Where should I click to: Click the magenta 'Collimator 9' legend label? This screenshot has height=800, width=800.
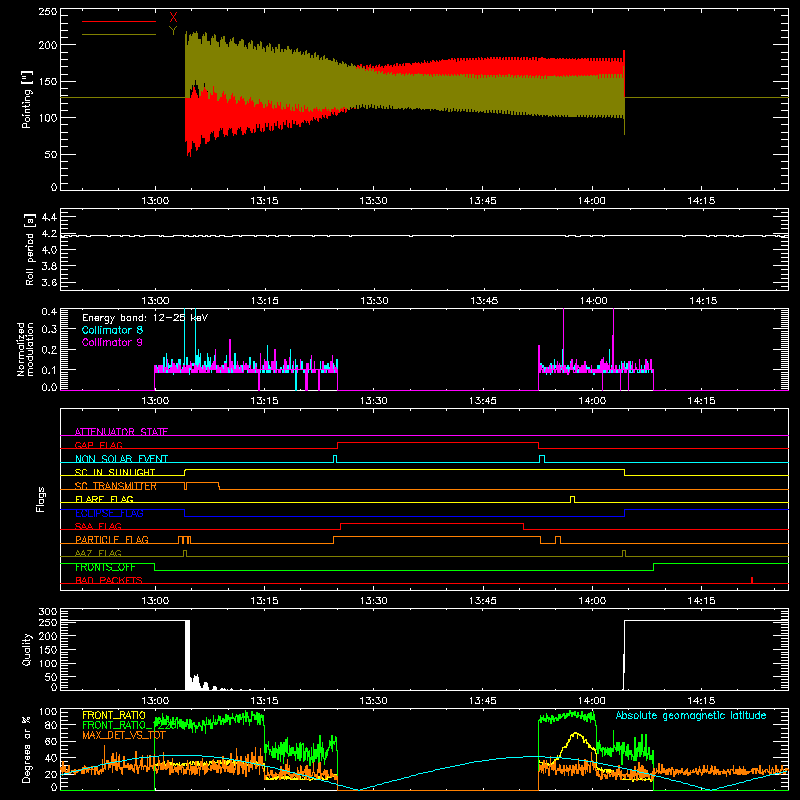tap(112, 342)
